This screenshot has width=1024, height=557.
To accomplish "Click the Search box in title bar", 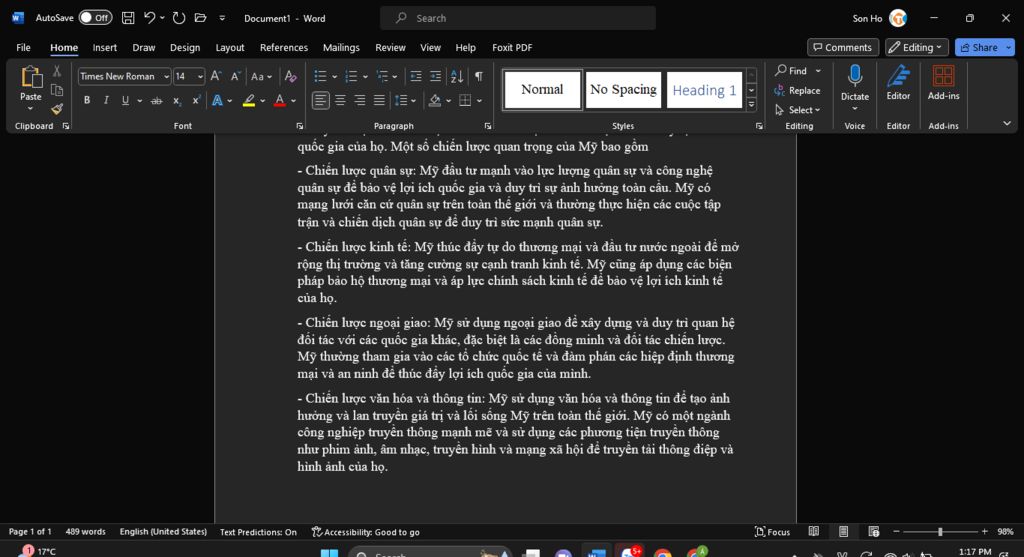I will click(x=518, y=18).
